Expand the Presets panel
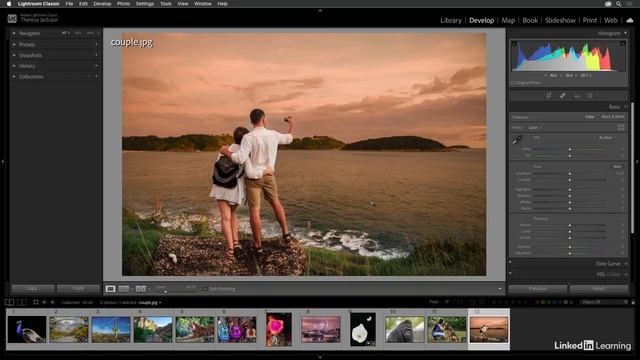Screen dimensions: 640x360 tap(14, 44)
